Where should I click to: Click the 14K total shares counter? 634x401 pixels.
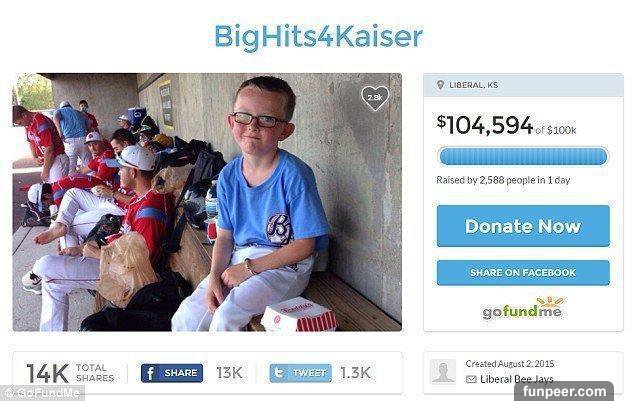(x=70, y=373)
